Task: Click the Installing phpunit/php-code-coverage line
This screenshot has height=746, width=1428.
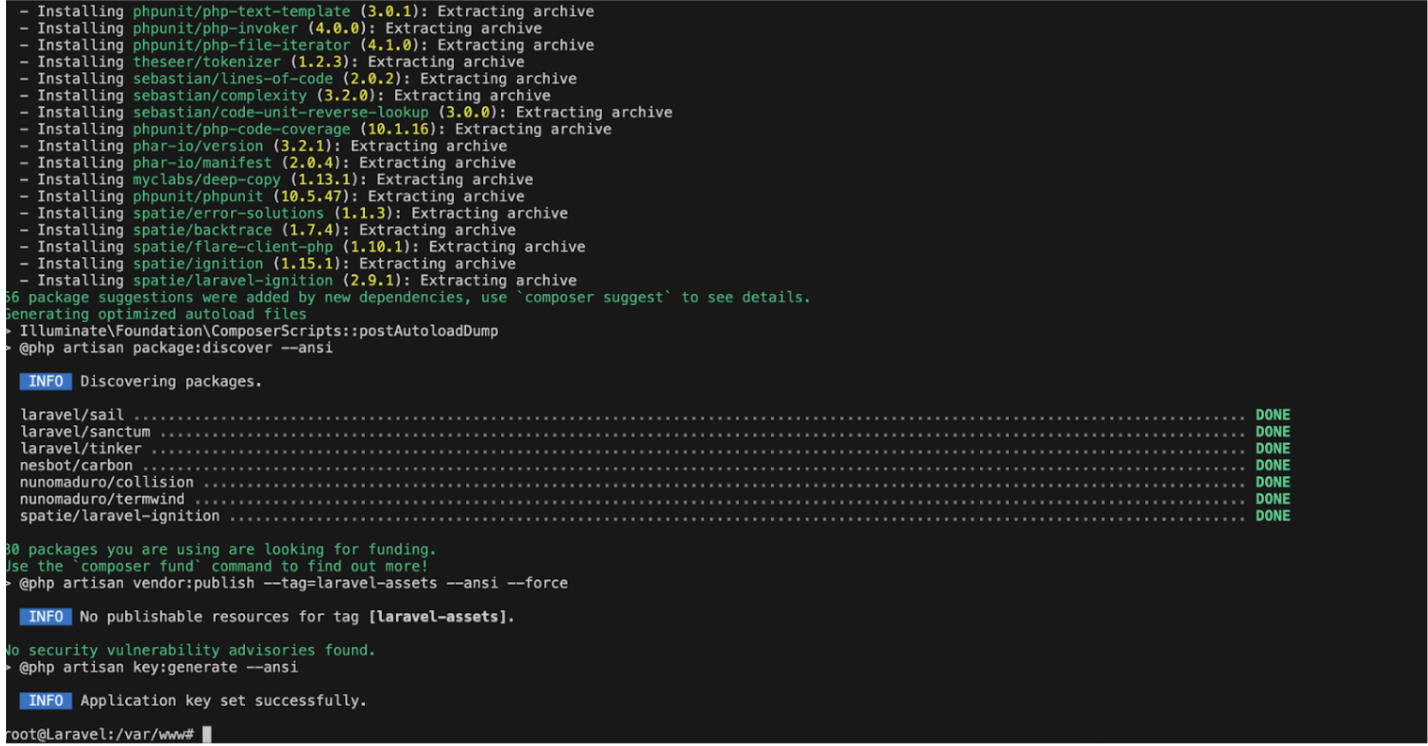Action: (x=315, y=129)
